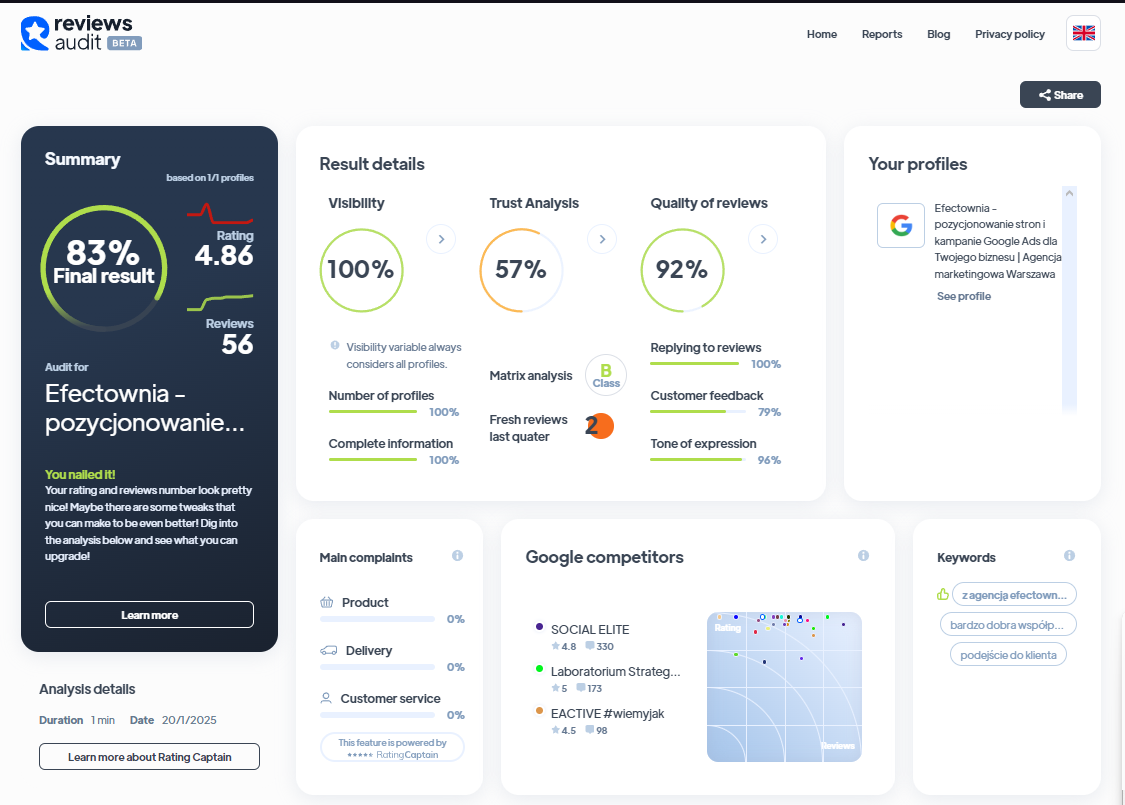Image resolution: width=1125 pixels, height=805 pixels.
Task: Click the Number of profiles progress bar
Action: pyautogui.click(x=372, y=411)
